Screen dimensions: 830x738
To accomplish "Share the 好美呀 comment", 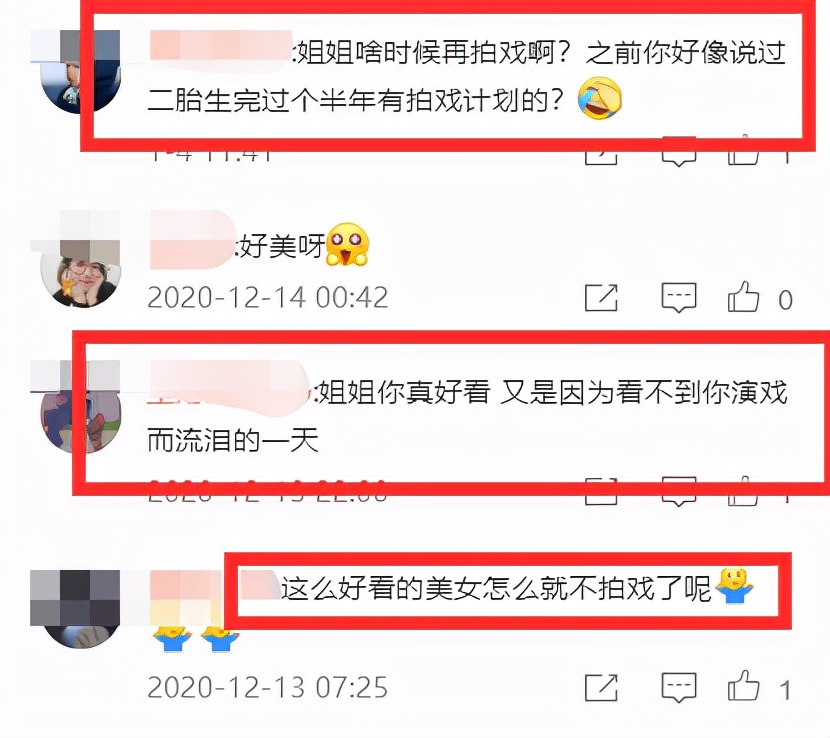I will tap(601, 298).
